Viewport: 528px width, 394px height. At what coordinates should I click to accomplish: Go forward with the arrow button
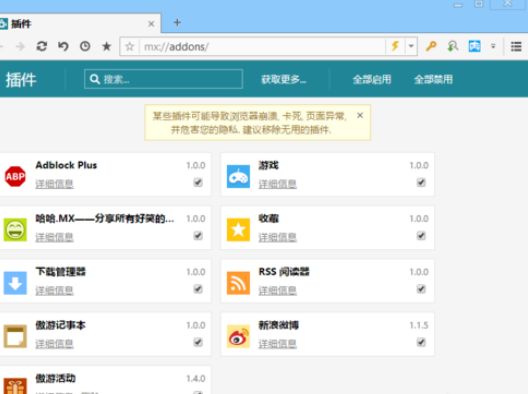20,46
